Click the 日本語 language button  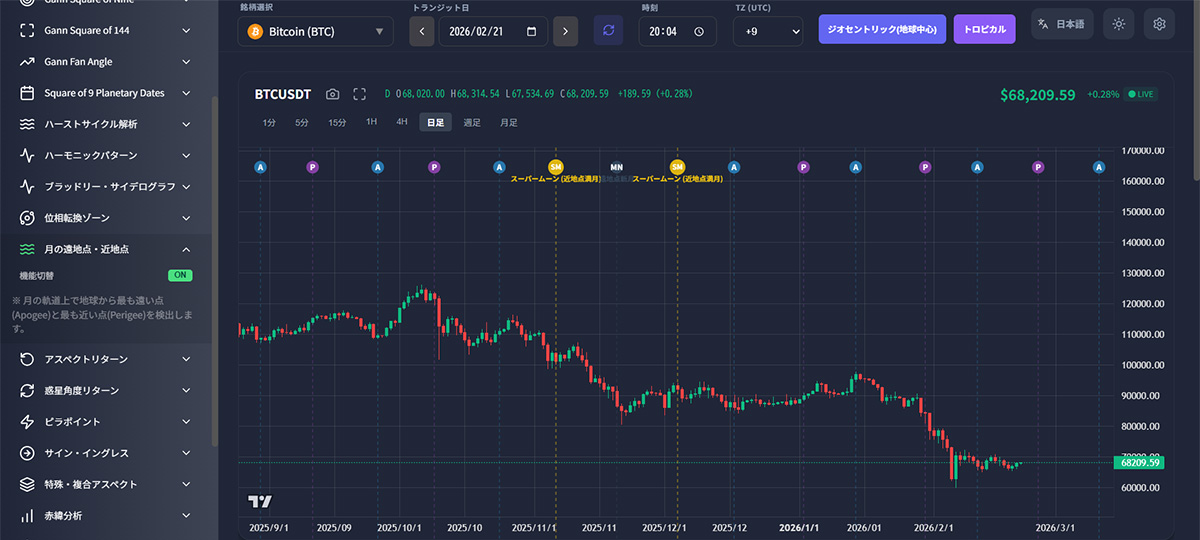click(x=1062, y=24)
